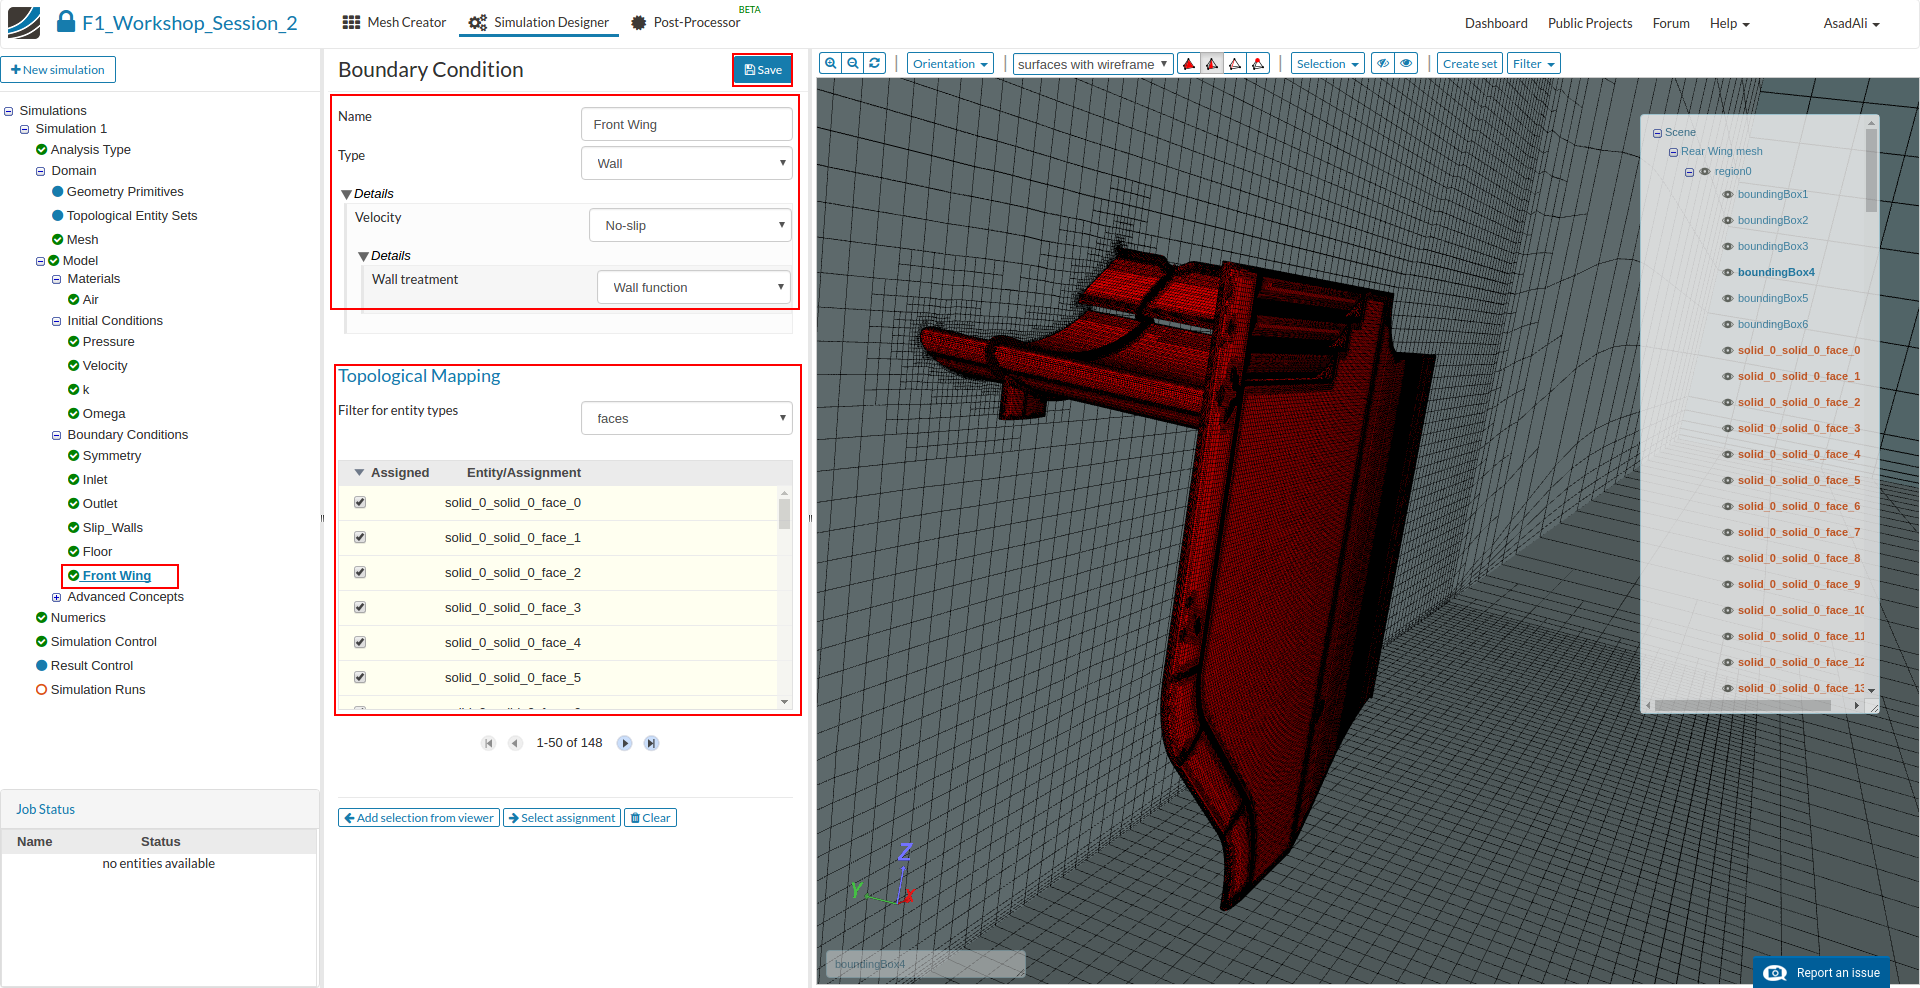Screen dimensions: 1920x988
Task: Click the hide selection crossed-eye icon
Action: (1383, 64)
